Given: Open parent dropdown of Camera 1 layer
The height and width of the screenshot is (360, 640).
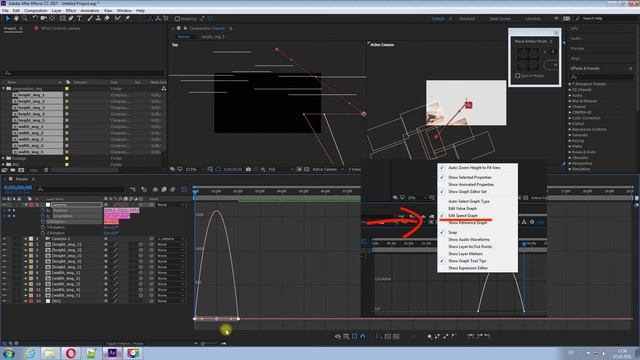Looking at the screenshot, I should pos(170,239).
